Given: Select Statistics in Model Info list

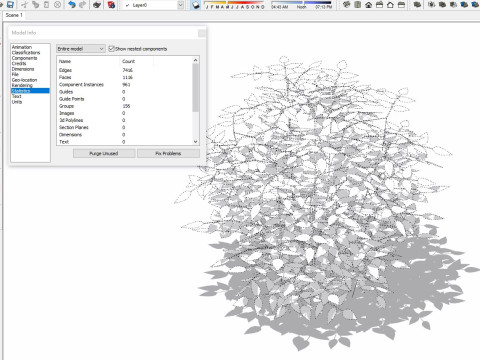Looking at the screenshot, I should point(30,91).
